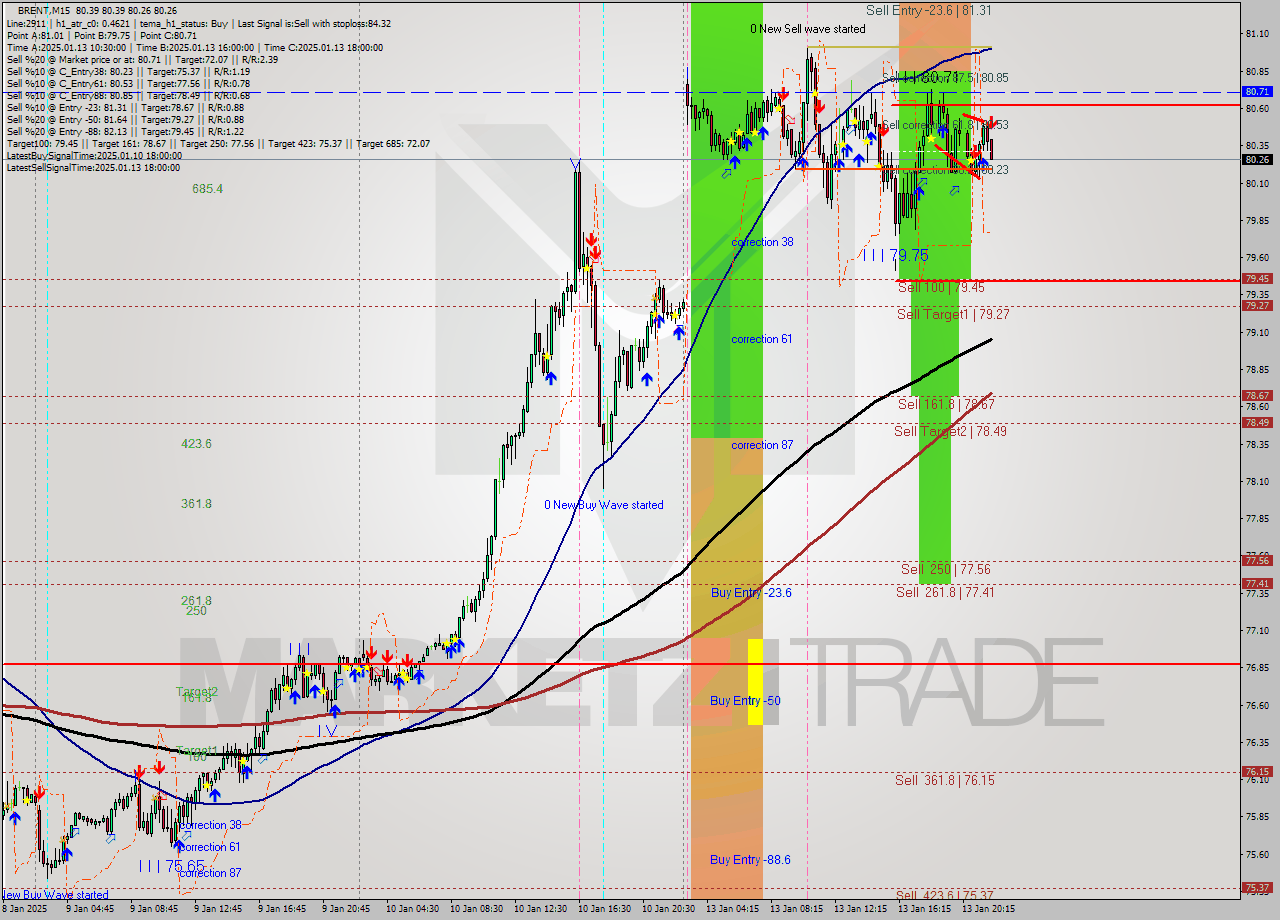Click the 'Sell 361.8 | 76.15' label
This screenshot has height=920, width=1280.
coord(945,780)
